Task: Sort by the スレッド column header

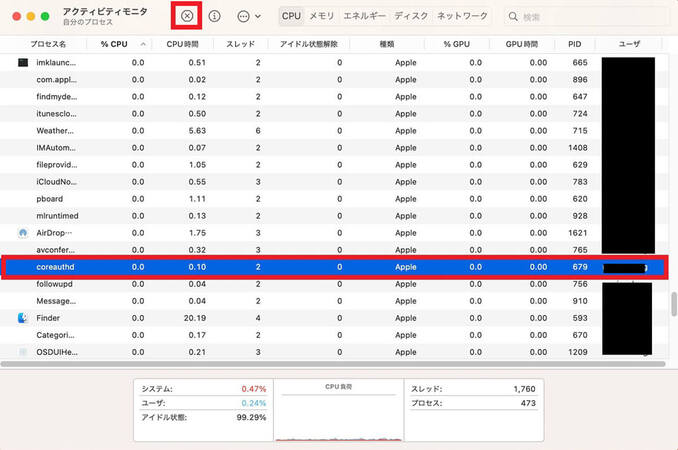Action: (x=240, y=44)
